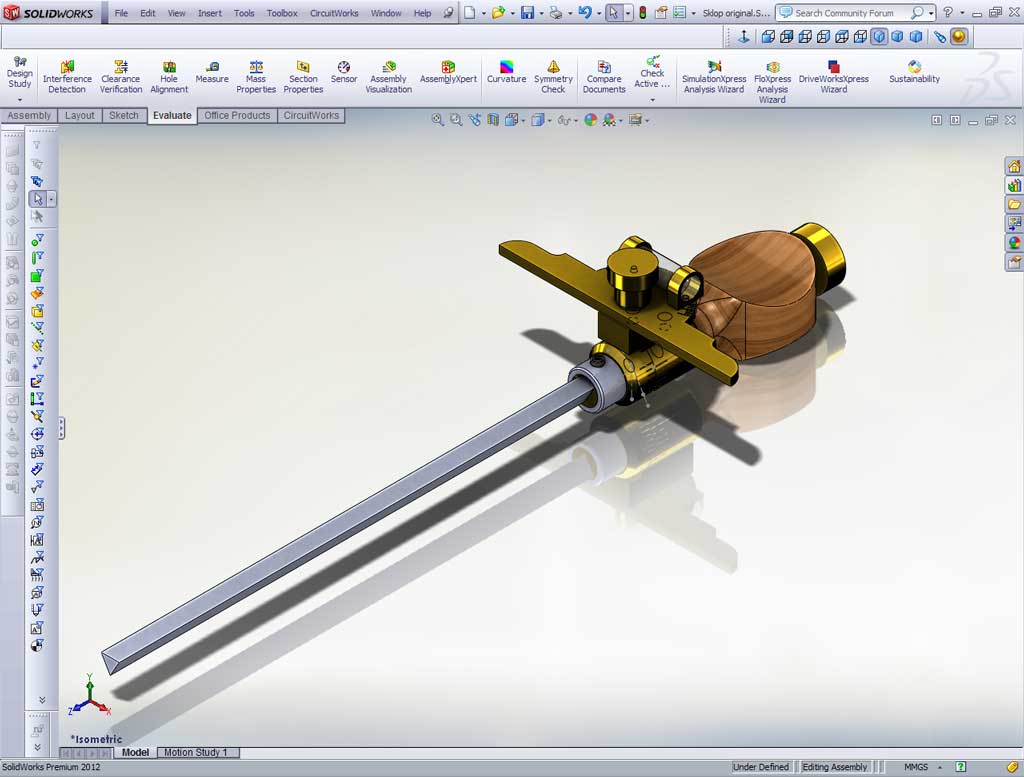
Task: Start SimulationXpress Analysis Wizard
Action: [714, 77]
